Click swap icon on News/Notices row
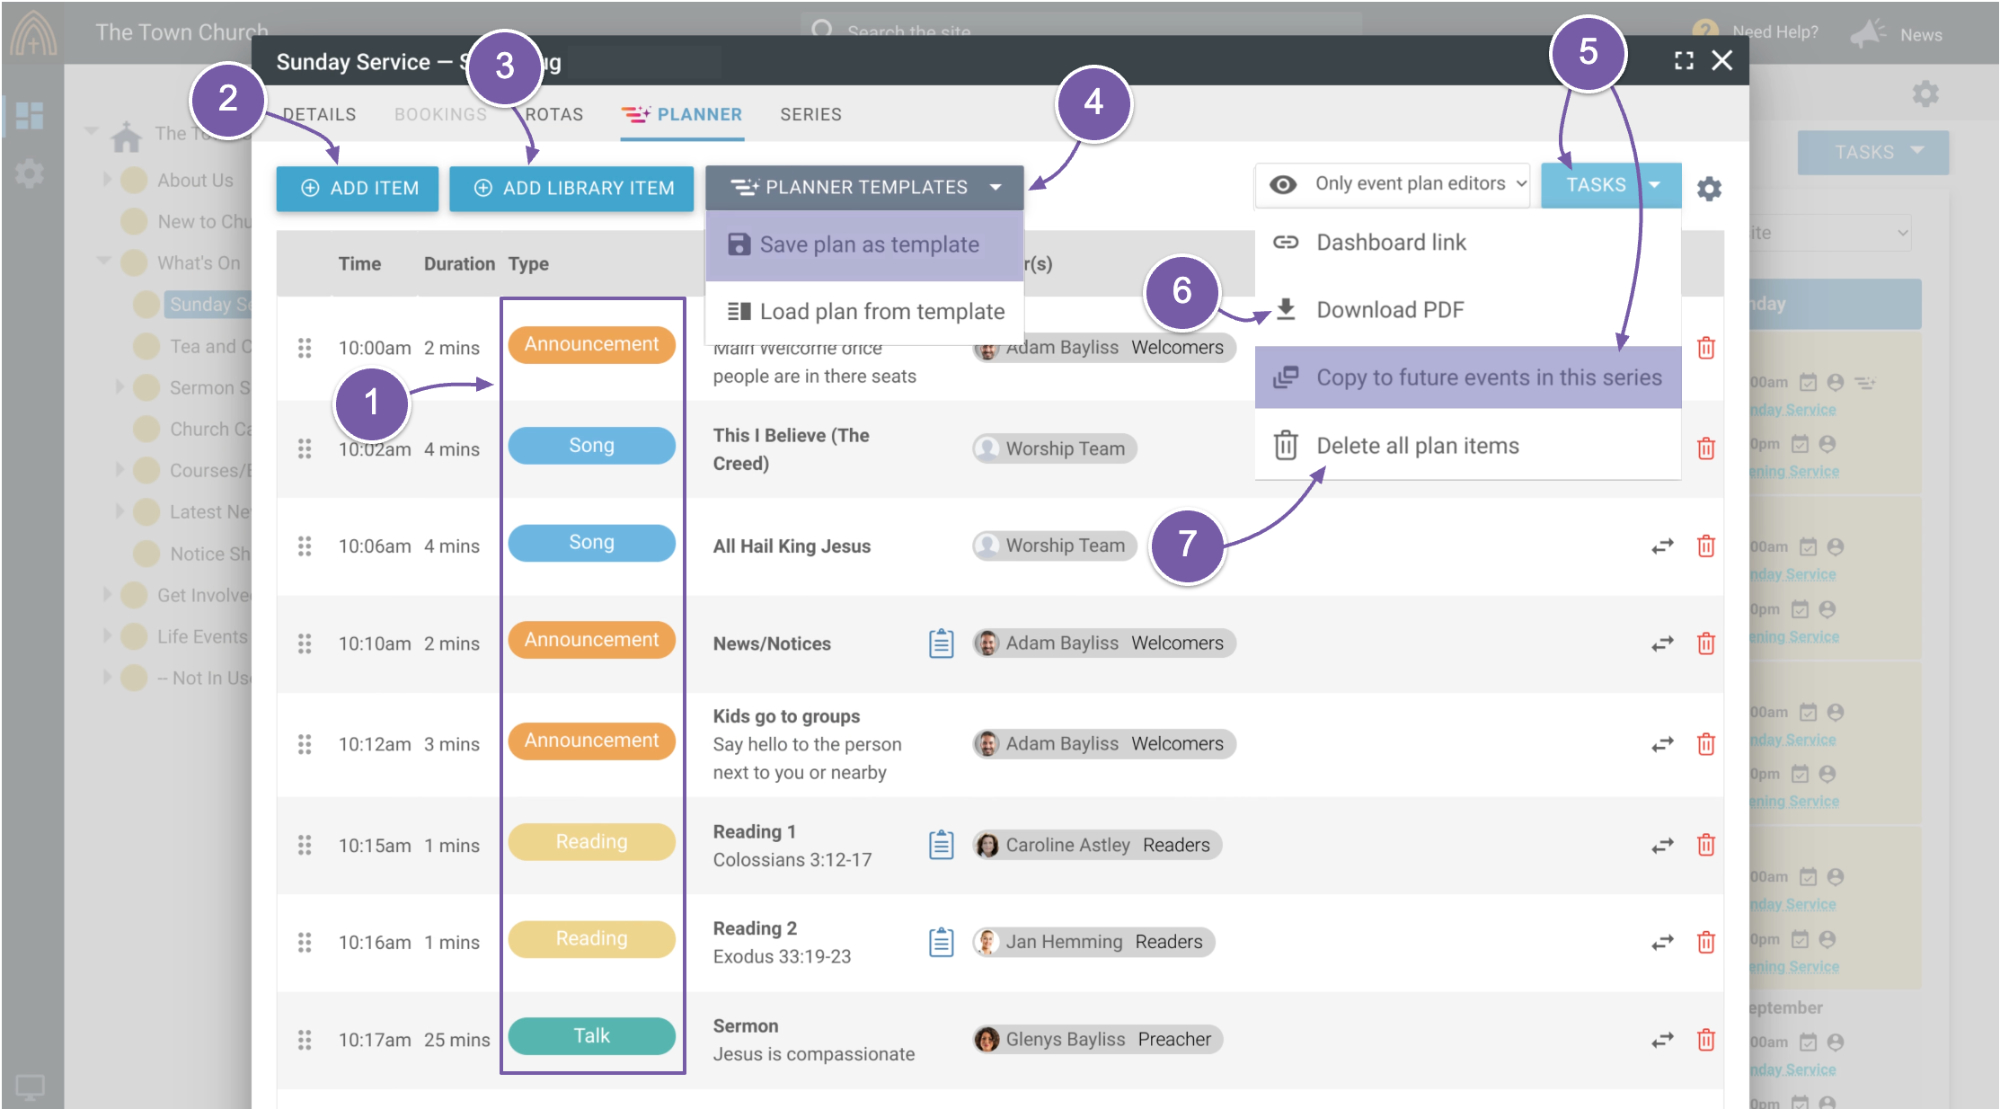Viewport: 2000px width, 1109px height. pyautogui.click(x=1662, y=644)
